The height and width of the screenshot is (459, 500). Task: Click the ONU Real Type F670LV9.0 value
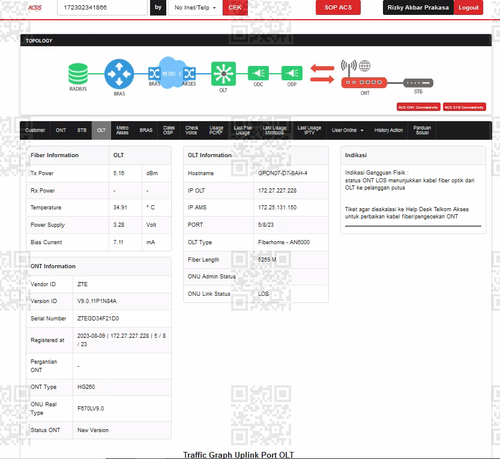click(90, 408)
